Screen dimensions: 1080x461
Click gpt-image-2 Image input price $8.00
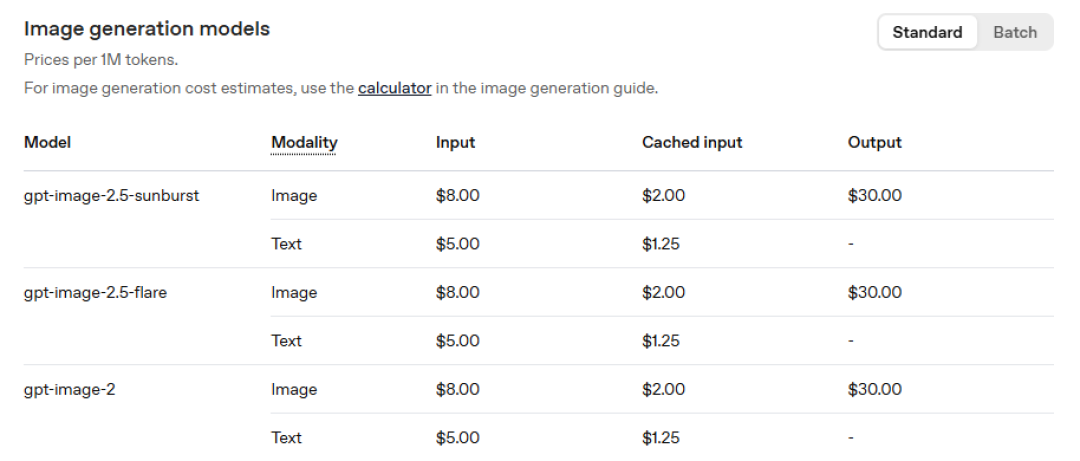(457, 390)
